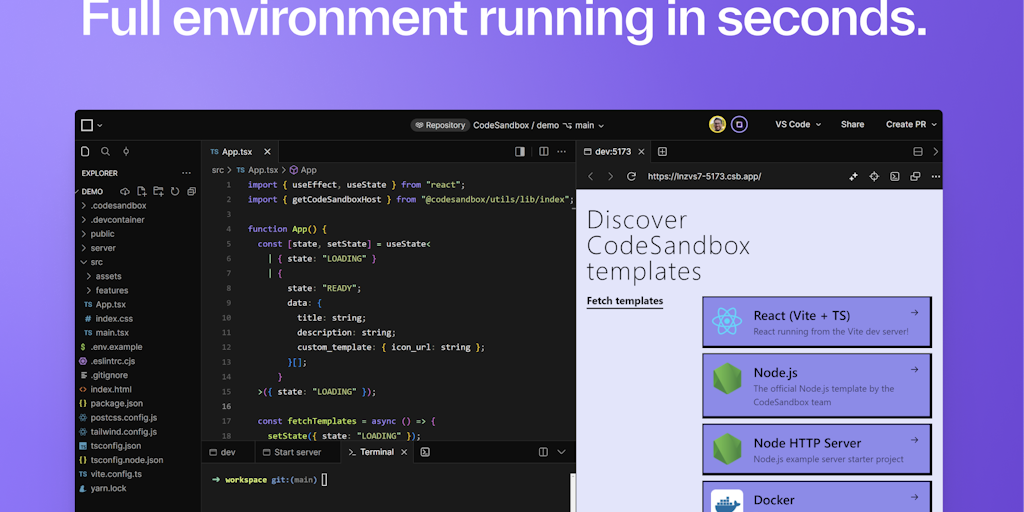Image resolution: width=1024 pixels, height=512 pixels.
Task: Click the Share button
Action: click(852, 125)
